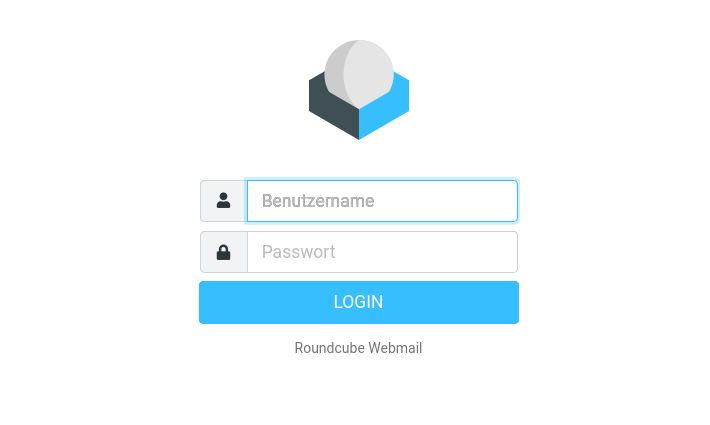Click the word Roundcube below the login button
Viewport: 710px width, 425px height.
point(329,348)
